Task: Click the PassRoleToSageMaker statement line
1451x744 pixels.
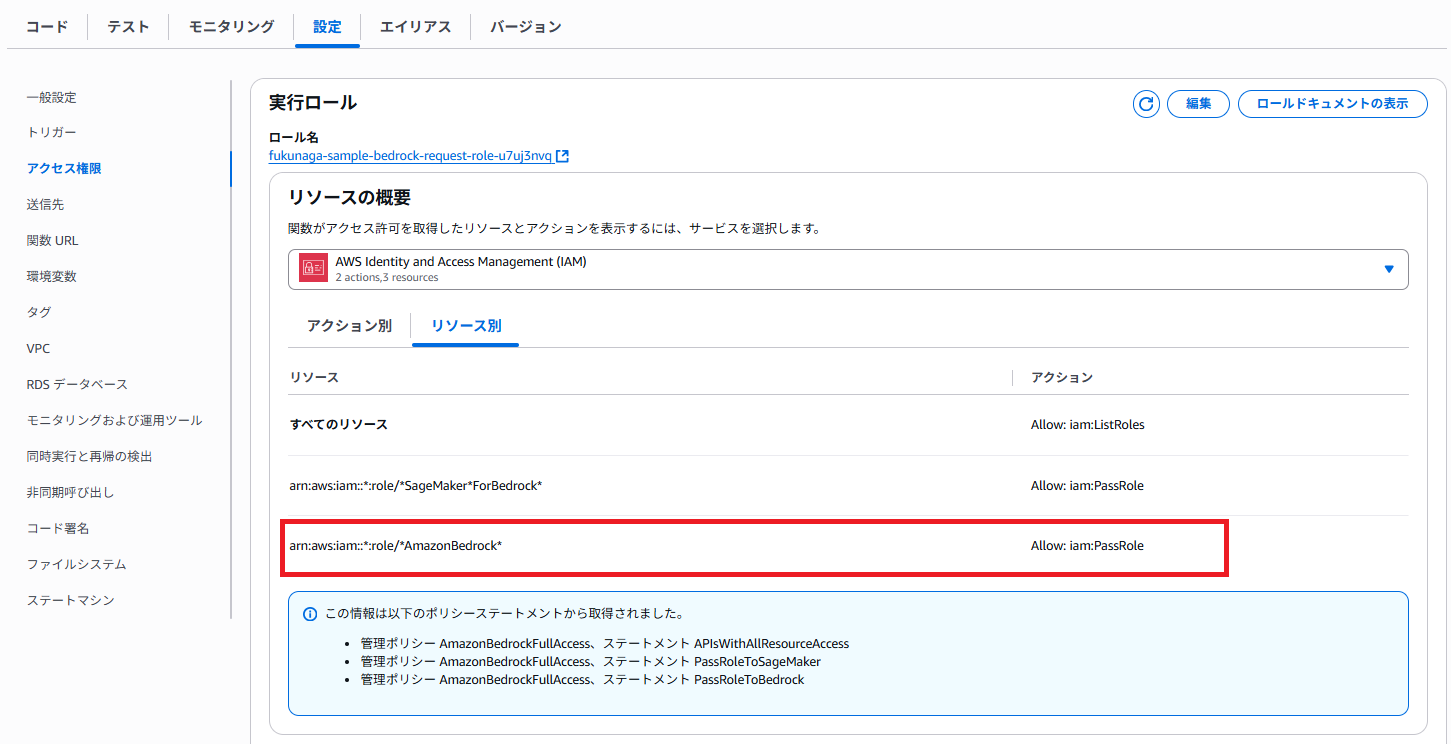Action: [591, 662]
